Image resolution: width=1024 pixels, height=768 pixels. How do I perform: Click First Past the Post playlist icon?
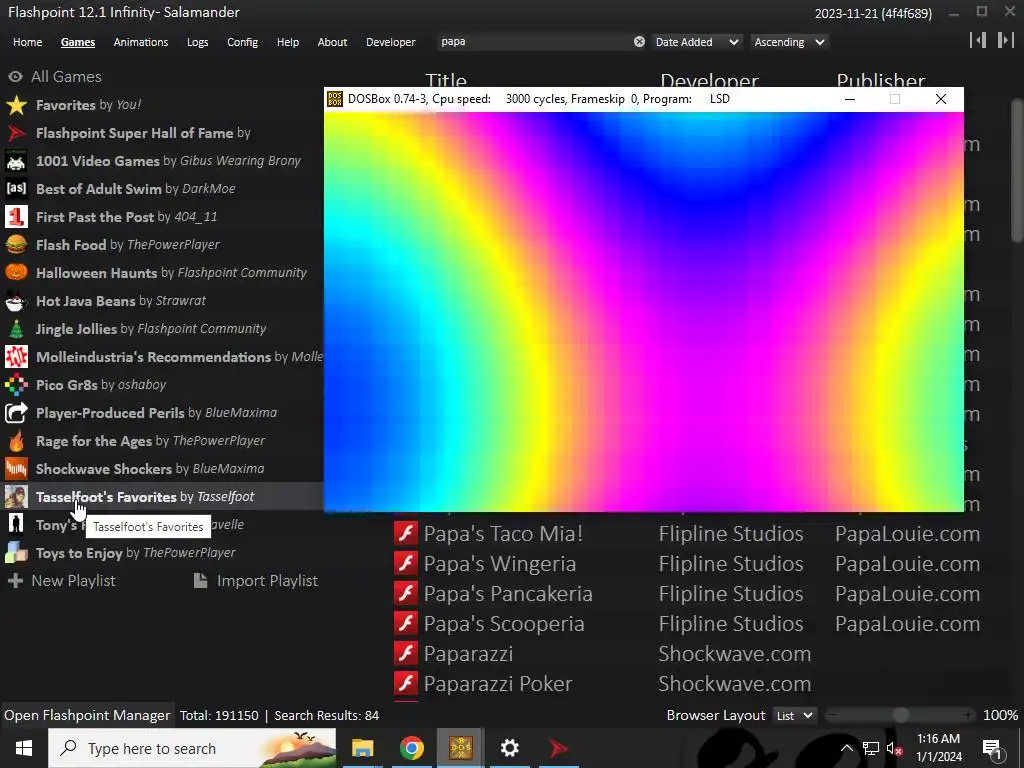(16, 217)
